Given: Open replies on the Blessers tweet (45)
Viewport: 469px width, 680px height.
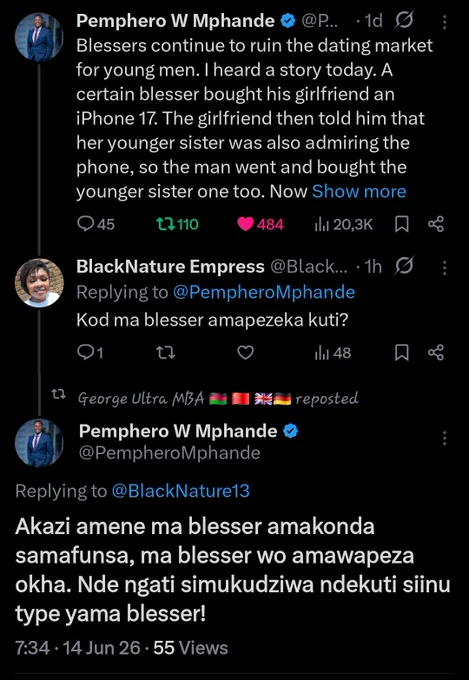Looking at the screenshot, I should coord(95,224).
